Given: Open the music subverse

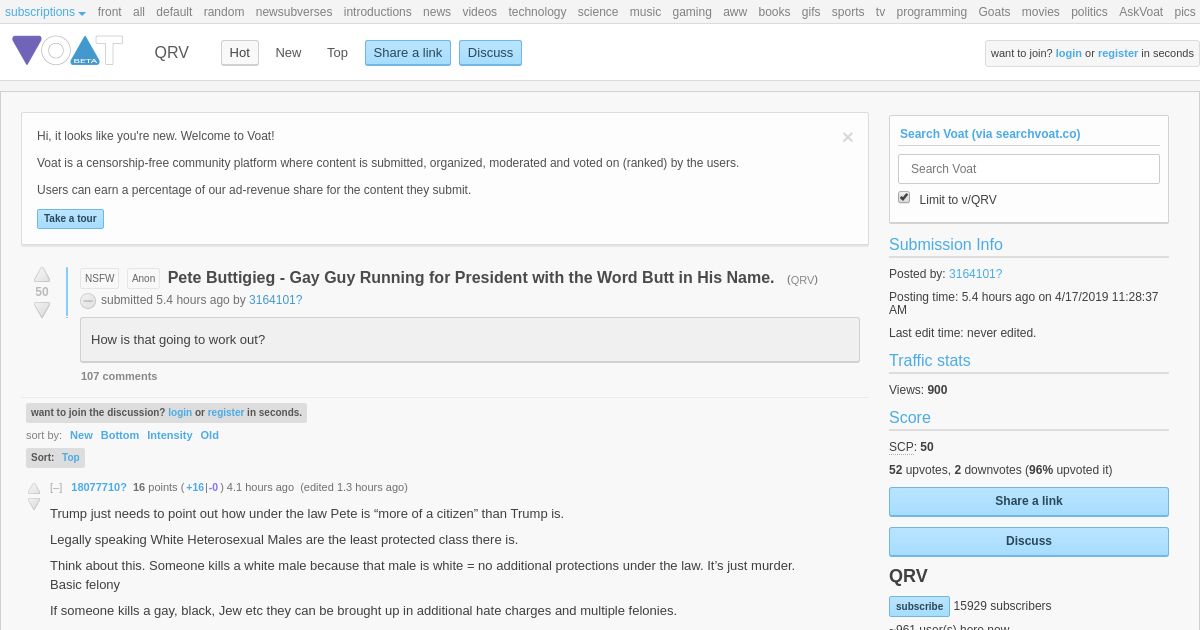Looking at the screenshot, I should point(646,12).
